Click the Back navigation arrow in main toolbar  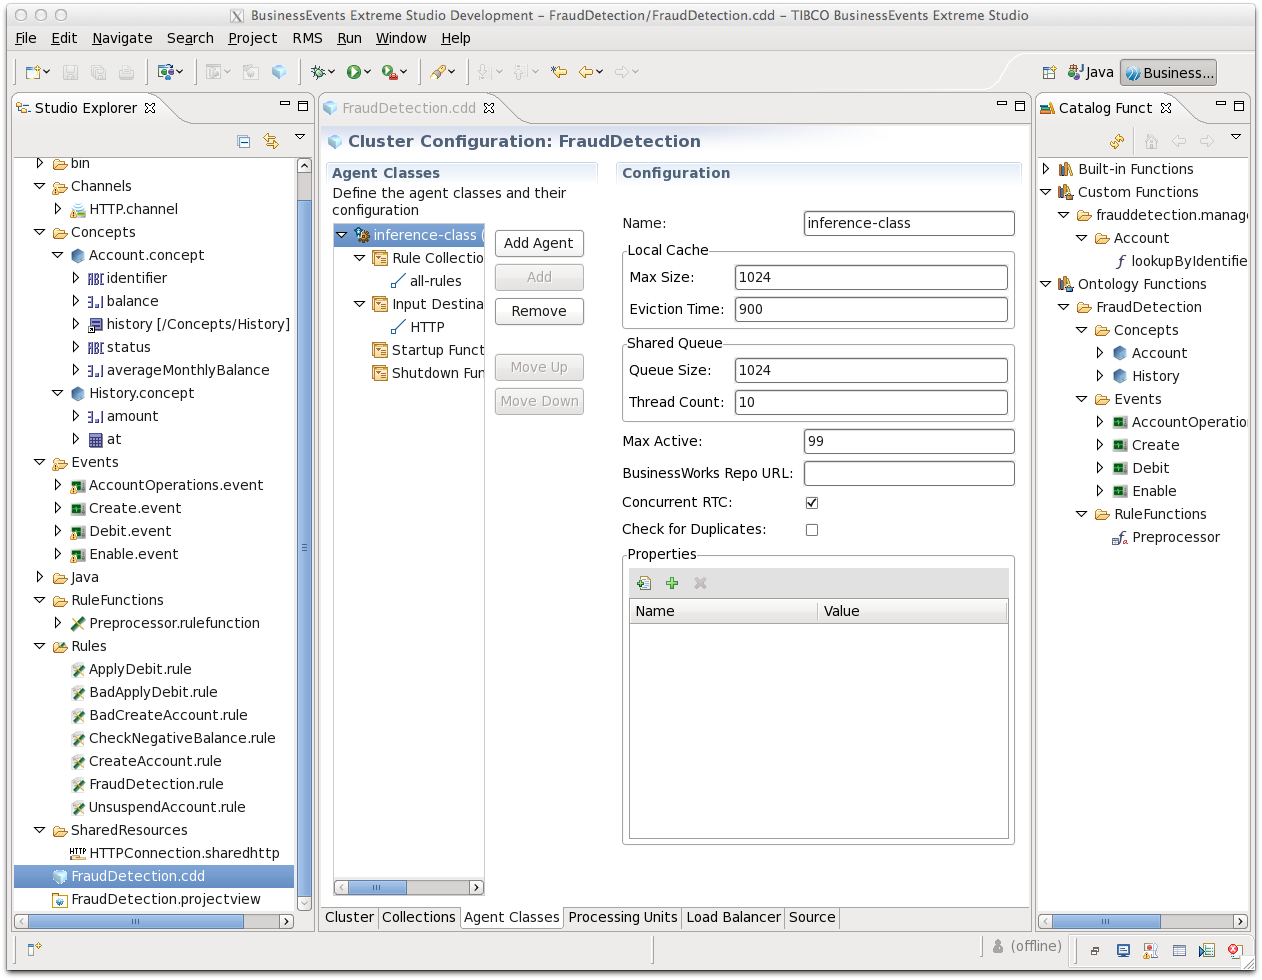(x=586, y=72)
